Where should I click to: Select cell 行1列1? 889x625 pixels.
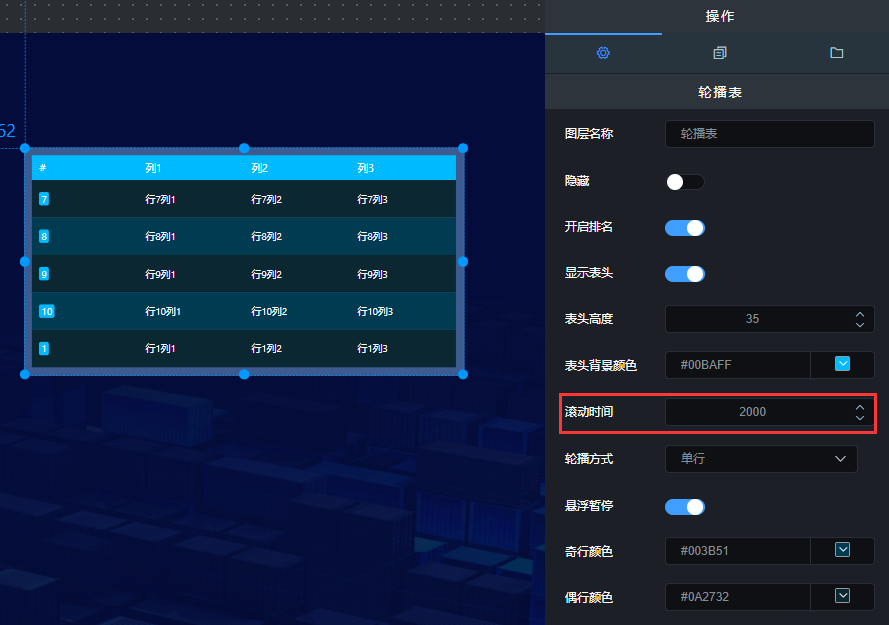[x=160, y=348]
